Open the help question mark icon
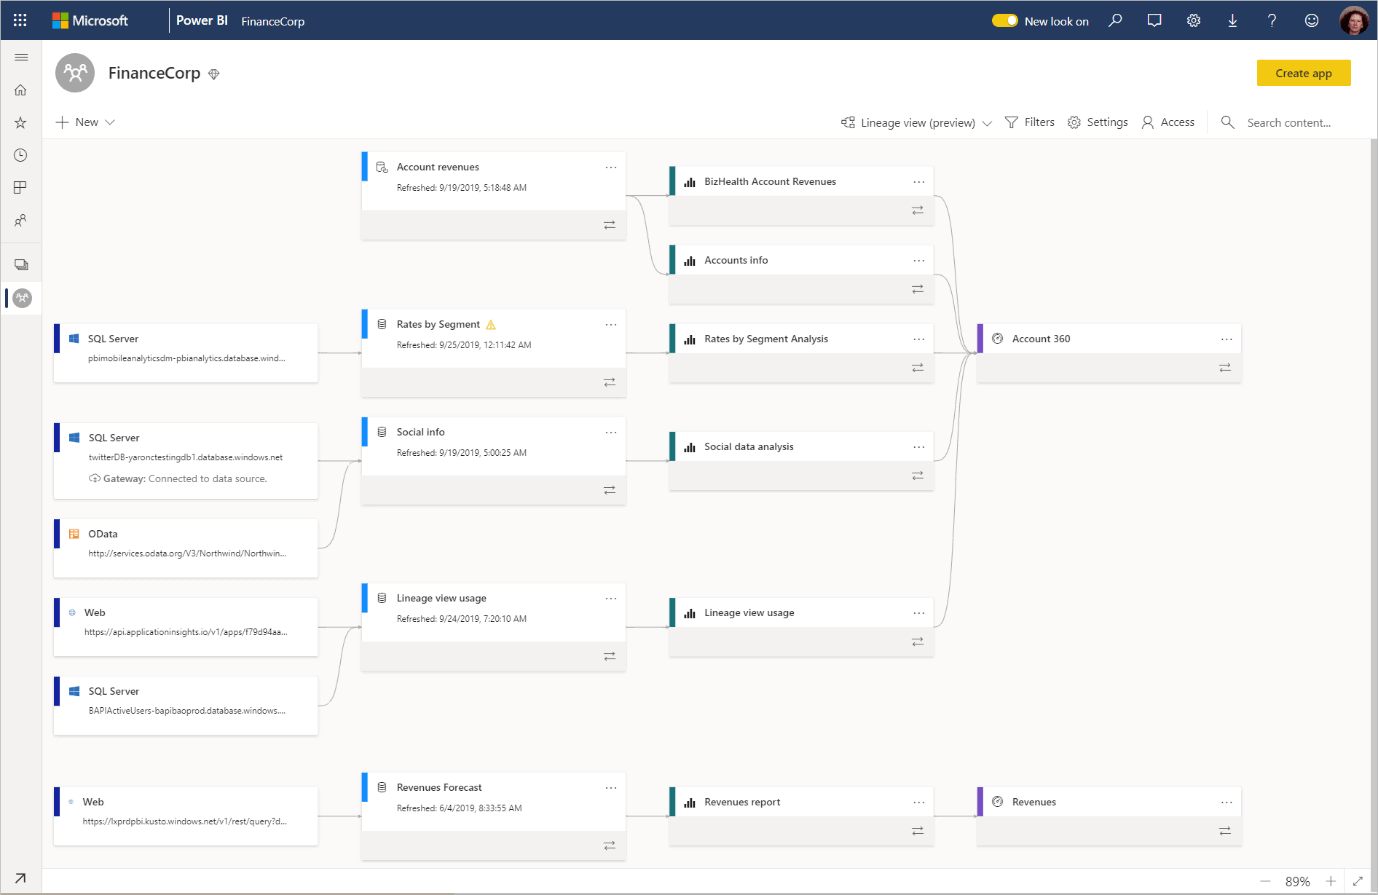Viewport: 1378px width, 895px height. [x=1272, y=20]
